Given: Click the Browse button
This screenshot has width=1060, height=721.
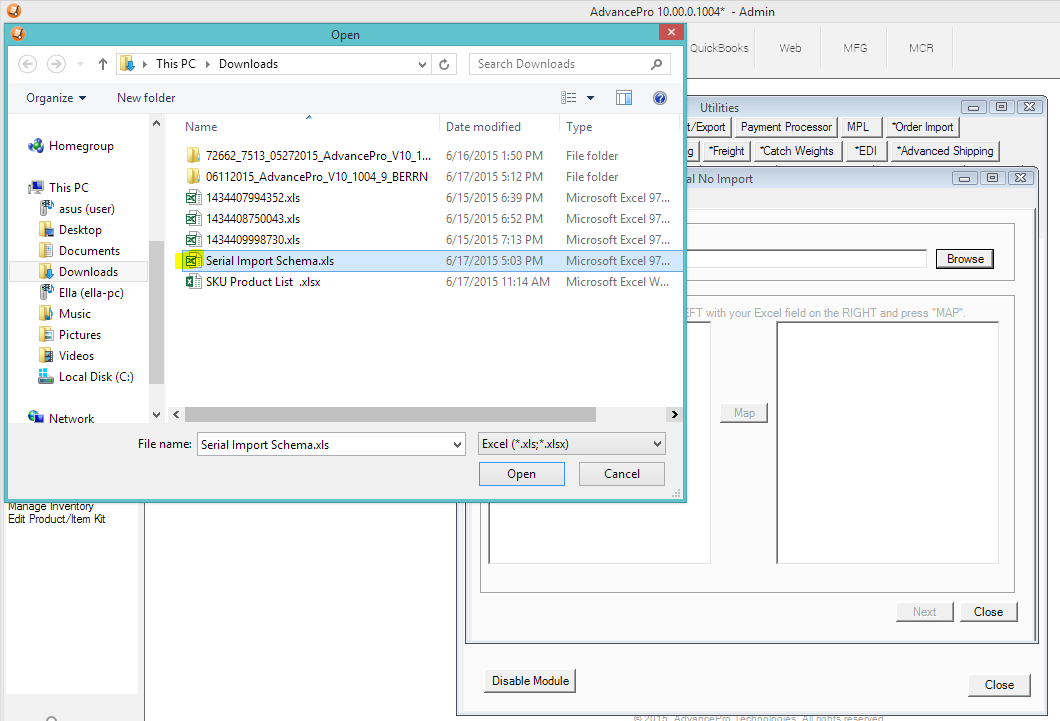Looking at the screenshot, I should [x=965, y=259].
